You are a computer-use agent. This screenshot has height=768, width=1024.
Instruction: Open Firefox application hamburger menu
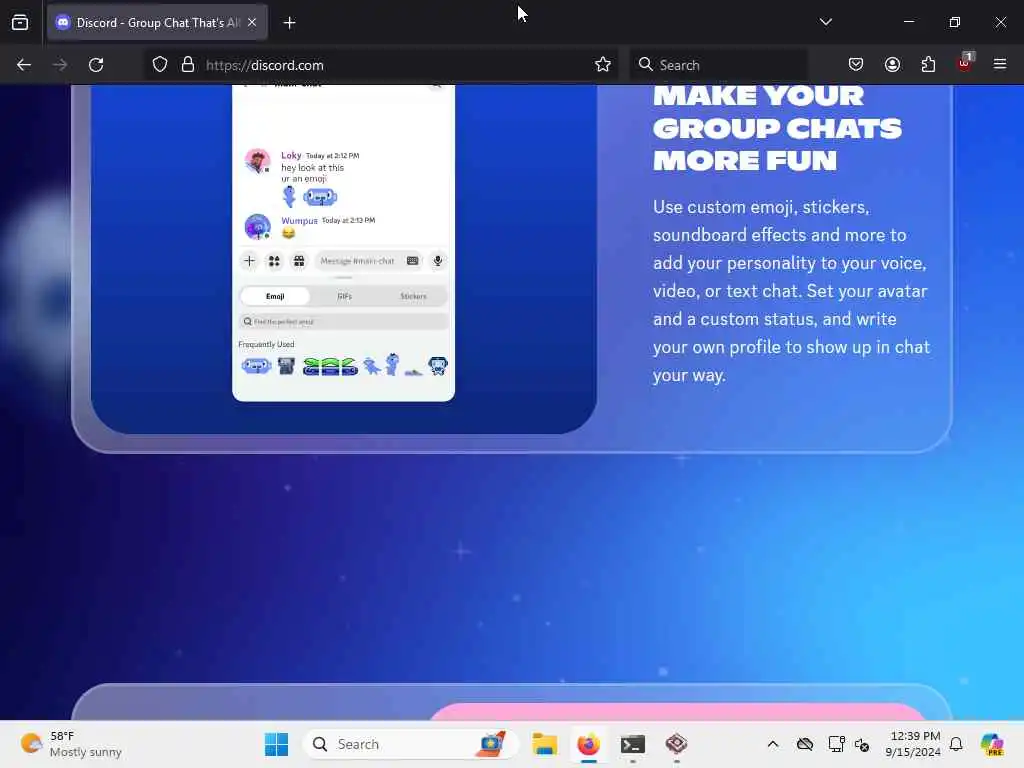(1000, 65)
